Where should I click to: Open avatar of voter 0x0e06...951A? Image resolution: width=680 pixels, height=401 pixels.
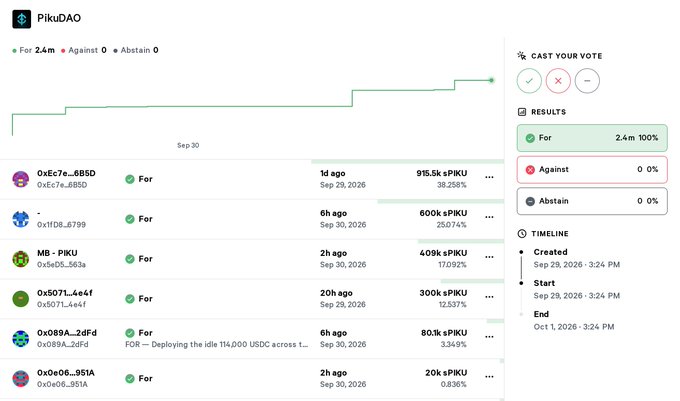[21, 378]
